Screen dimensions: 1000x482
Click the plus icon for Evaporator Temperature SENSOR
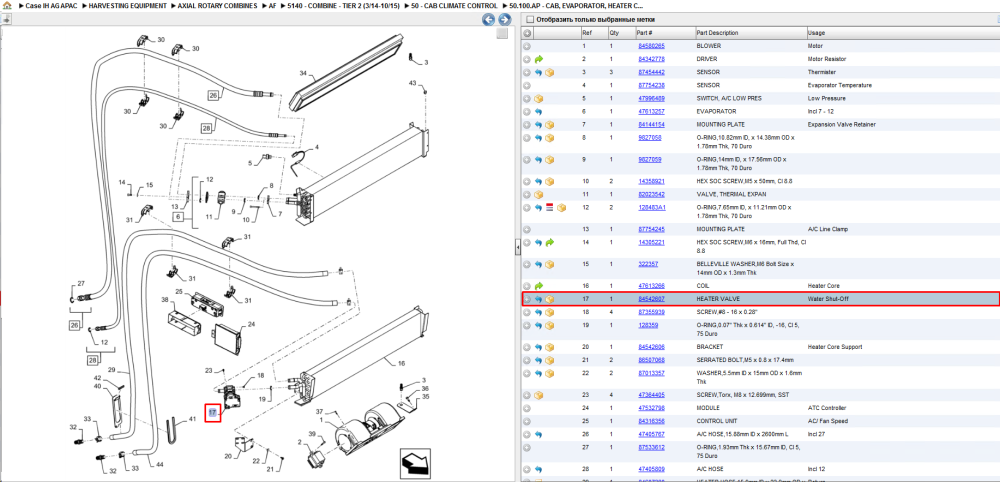[527, 85]
